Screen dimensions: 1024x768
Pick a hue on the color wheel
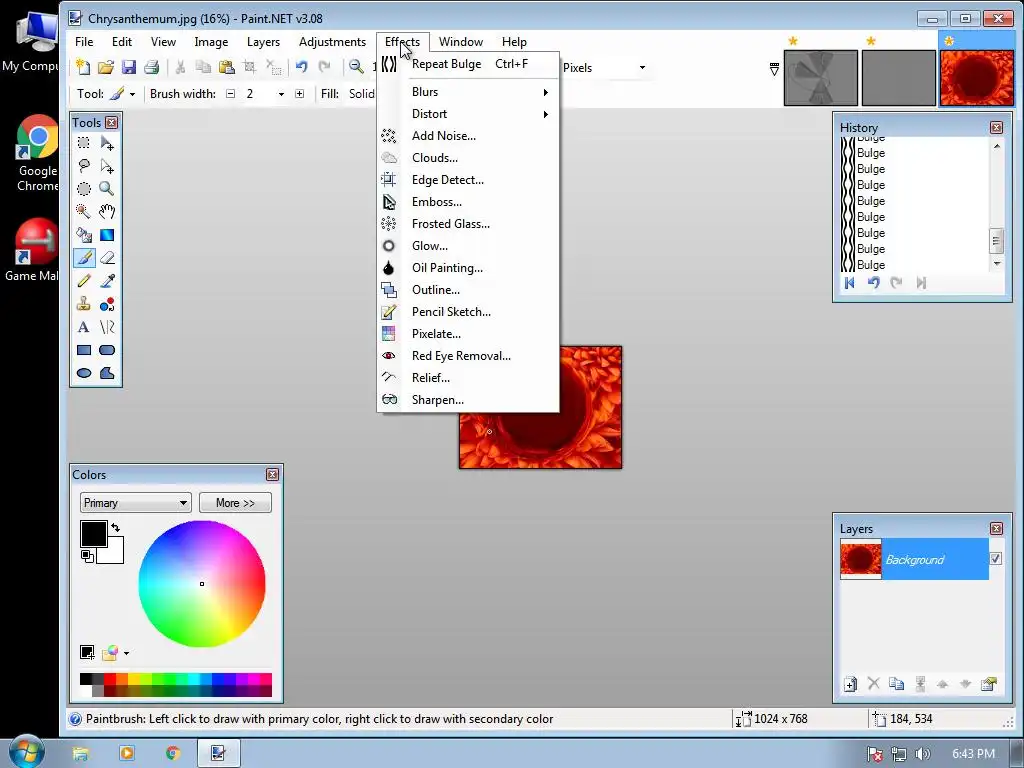pos(202,584)
